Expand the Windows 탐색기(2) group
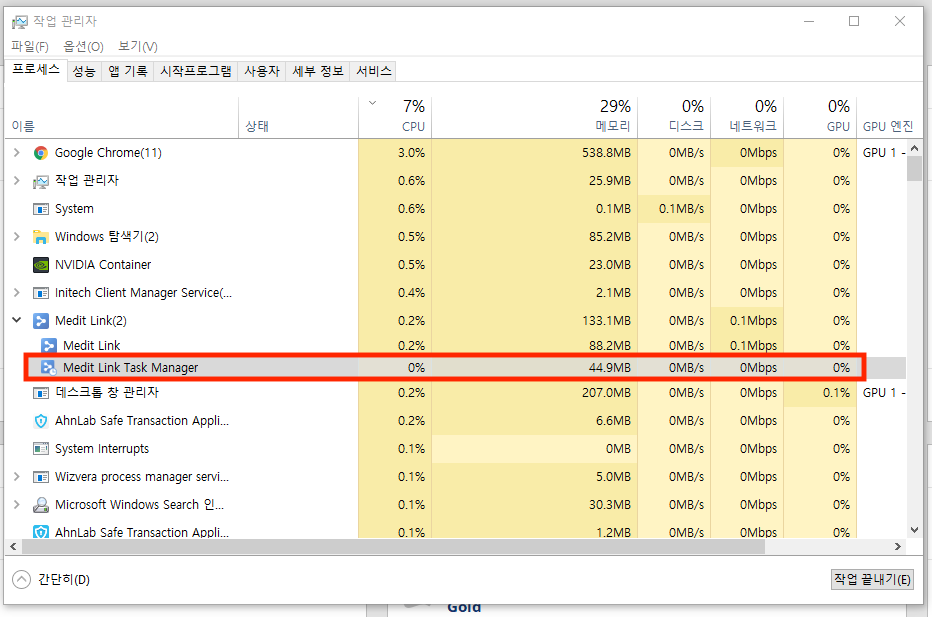The width and height of the screenshot is (932, 617). (17, 237)
